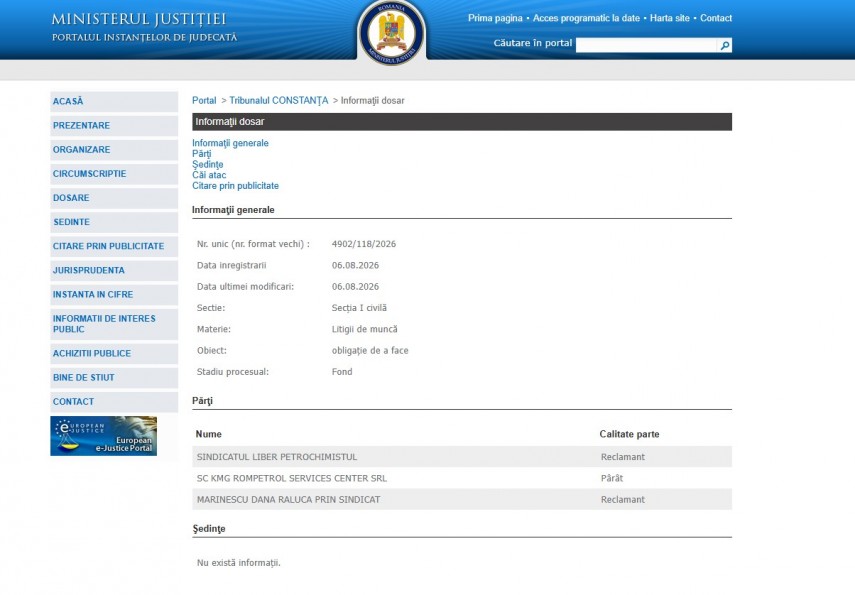Open the Harta site link

click(670, 18)
